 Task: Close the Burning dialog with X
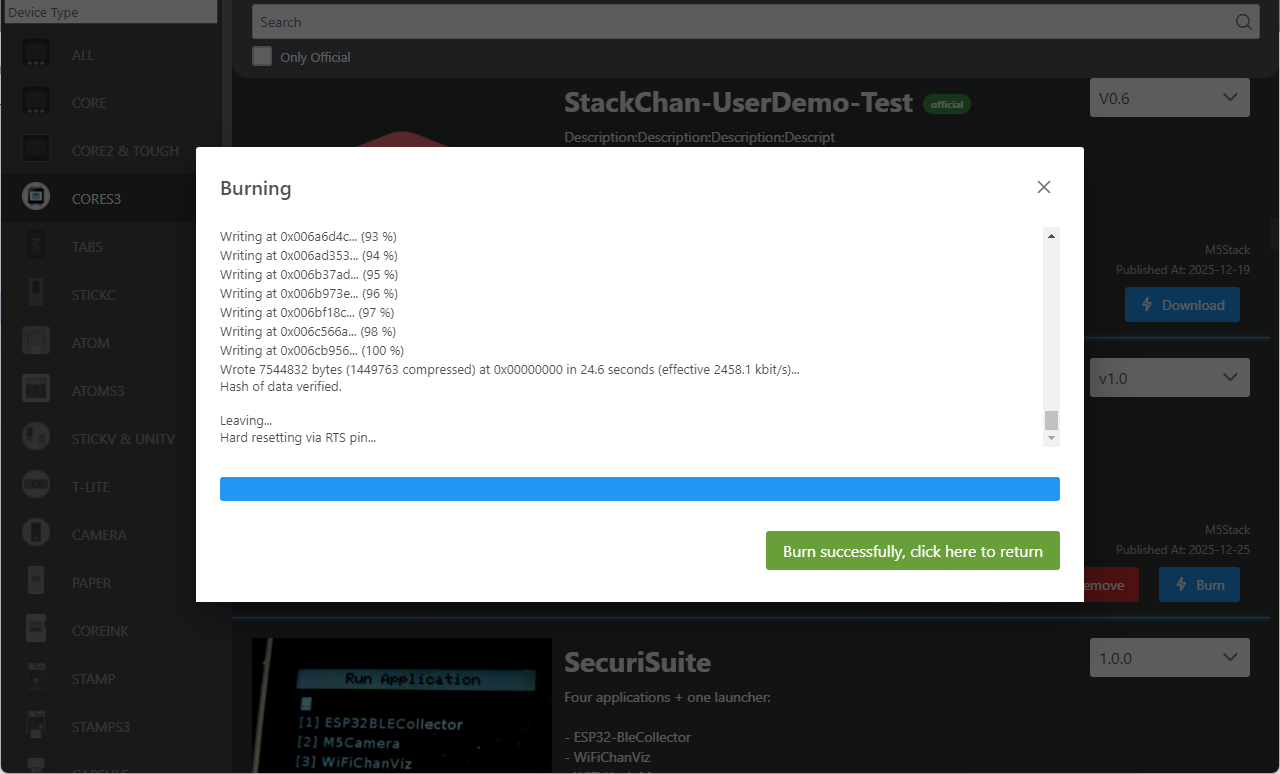(x=1043, y=187)
